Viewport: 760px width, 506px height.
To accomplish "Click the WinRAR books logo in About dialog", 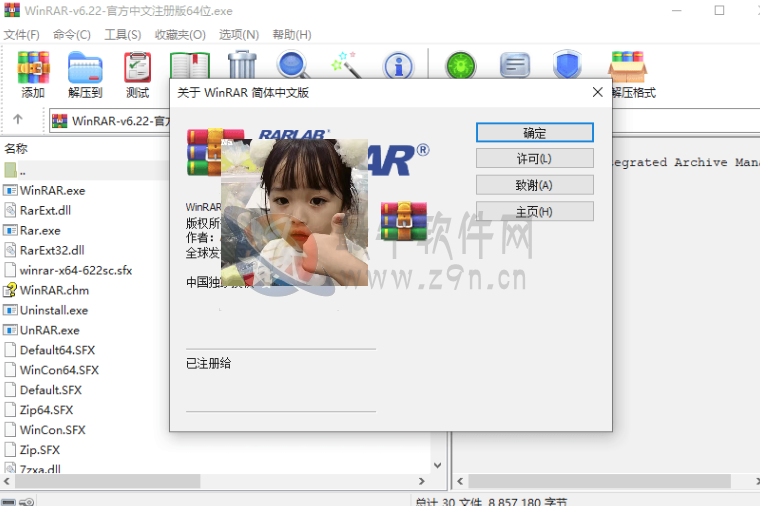I will click(204, 152).
